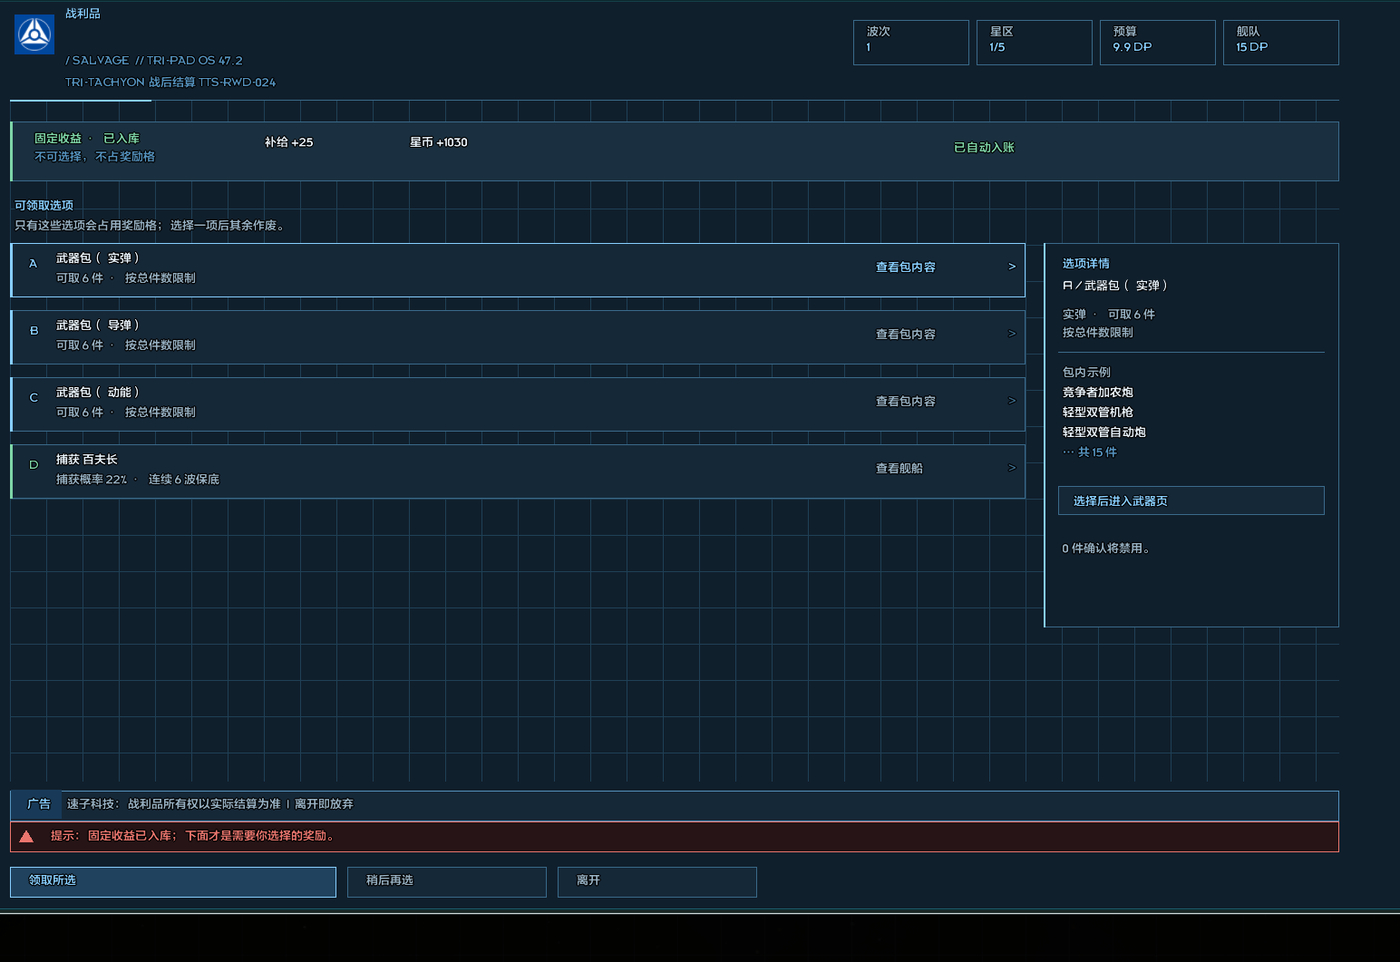
Task: Open 查看舰船 for option D
Action: (x=899, y=468)
